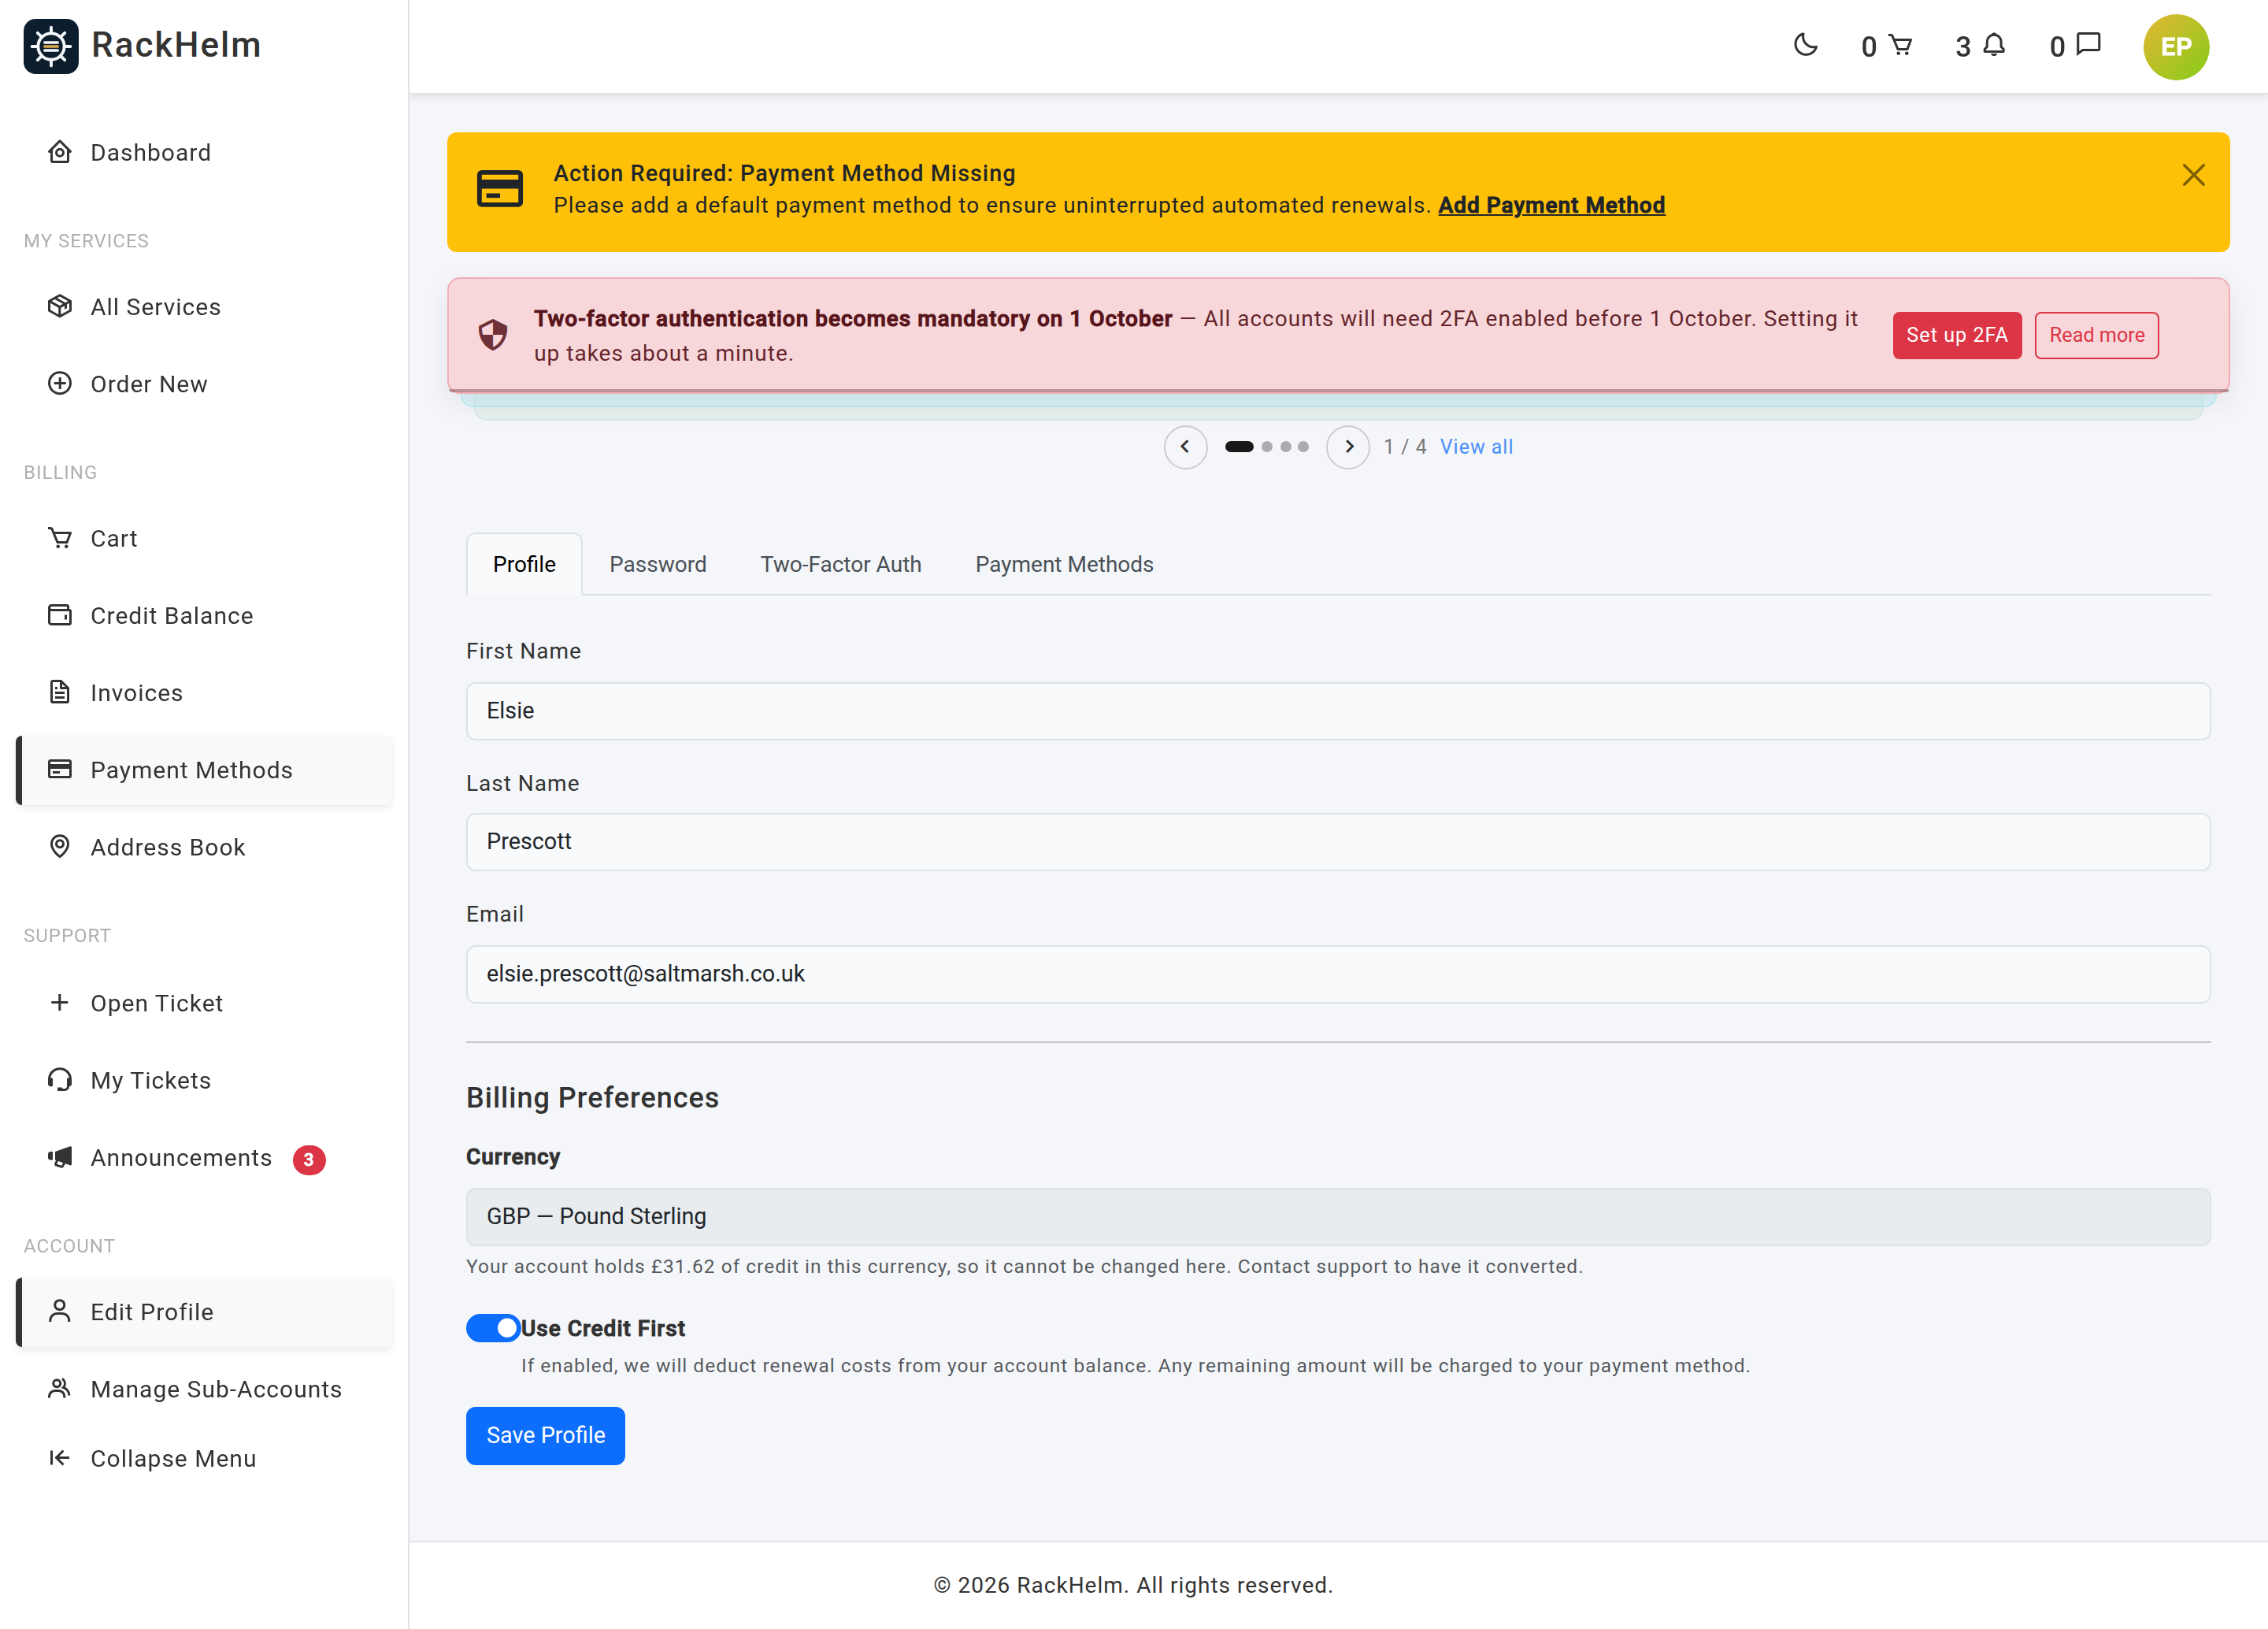Click the Announcements megaphone icon
Image resolution: width=2268 pixels, height=1629 pixels.
point(60,1157)
